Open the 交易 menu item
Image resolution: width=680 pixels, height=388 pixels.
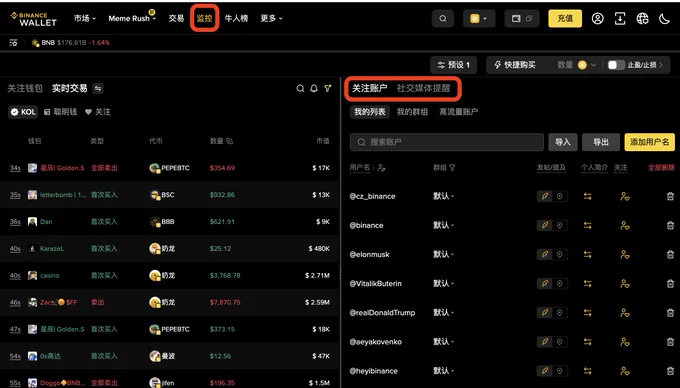pos(176,18)
